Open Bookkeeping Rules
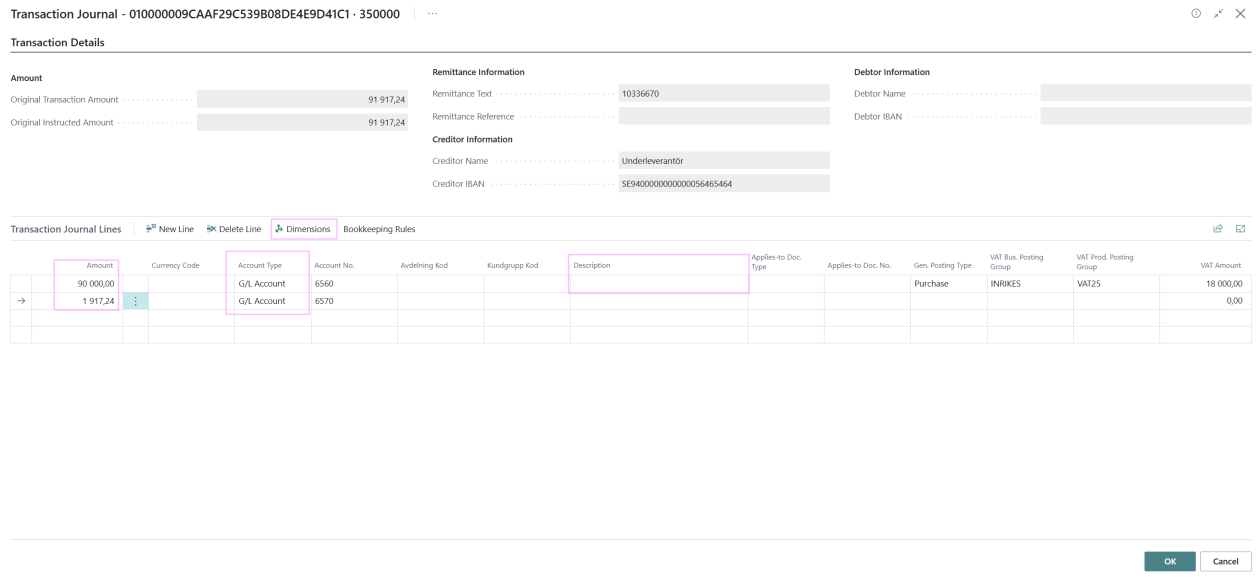The image size is (1259, 580). 379,229
